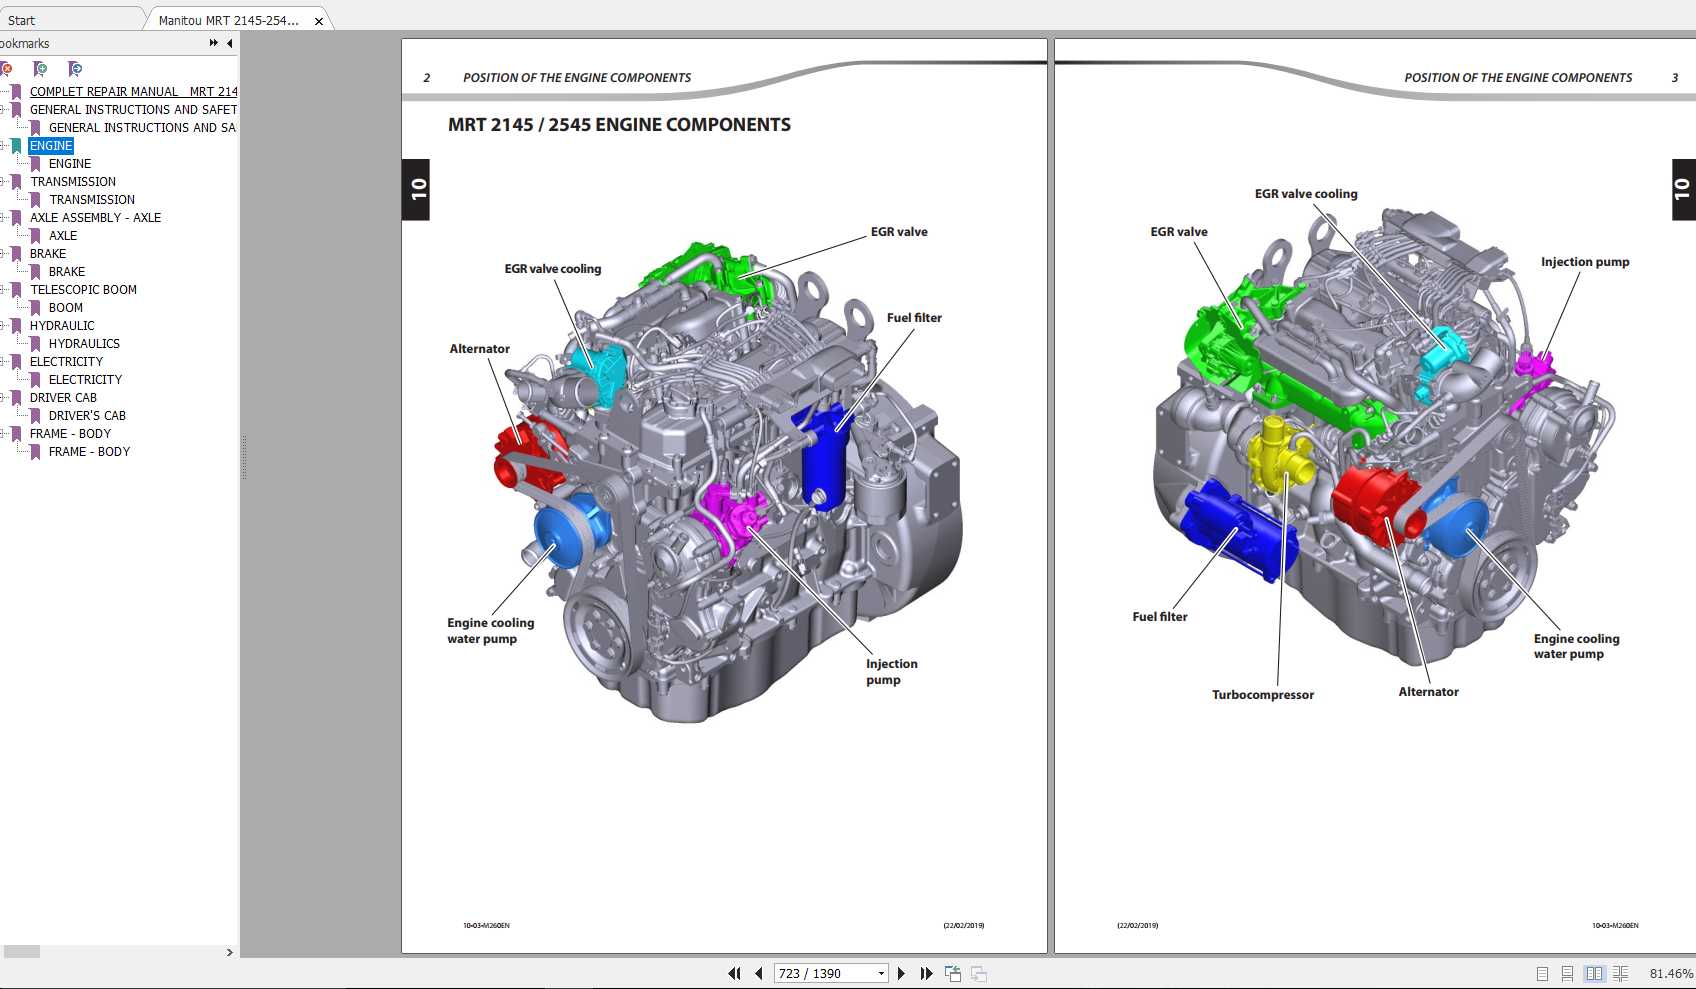
Task: Collapse the bookmarks panel with left arrow
Action: coord(230,43)
